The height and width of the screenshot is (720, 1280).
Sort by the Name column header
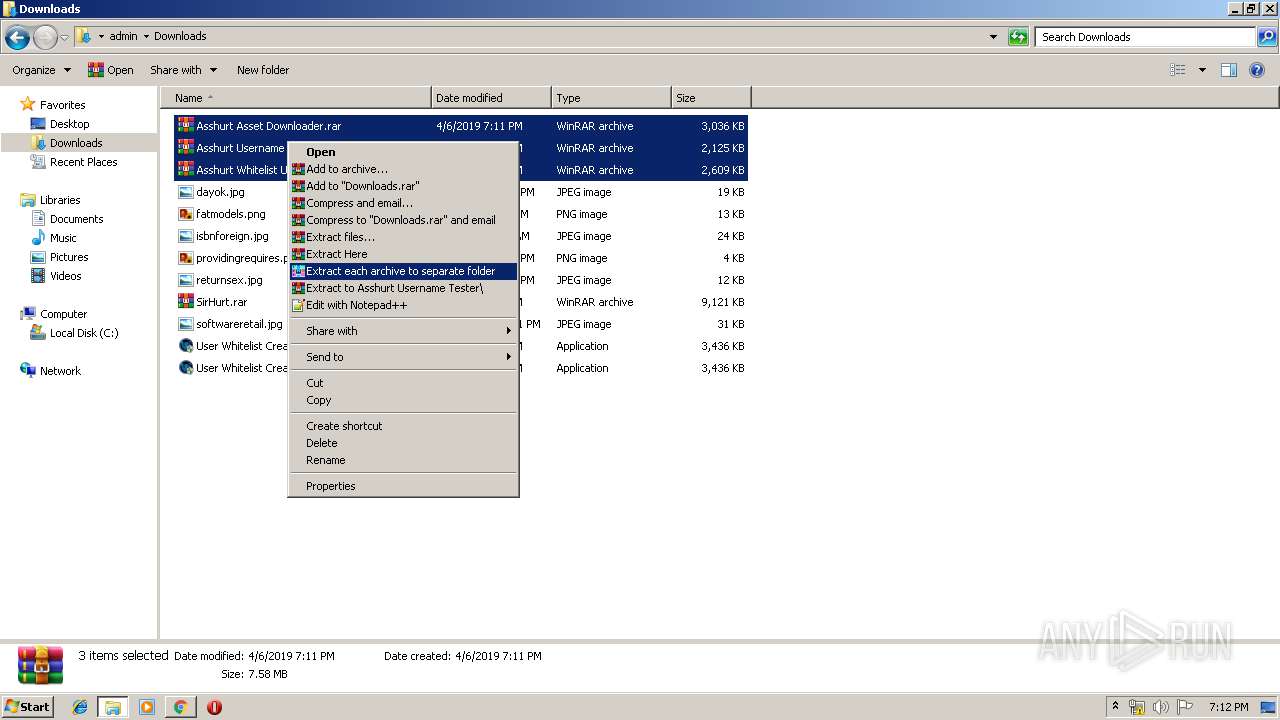296,98
